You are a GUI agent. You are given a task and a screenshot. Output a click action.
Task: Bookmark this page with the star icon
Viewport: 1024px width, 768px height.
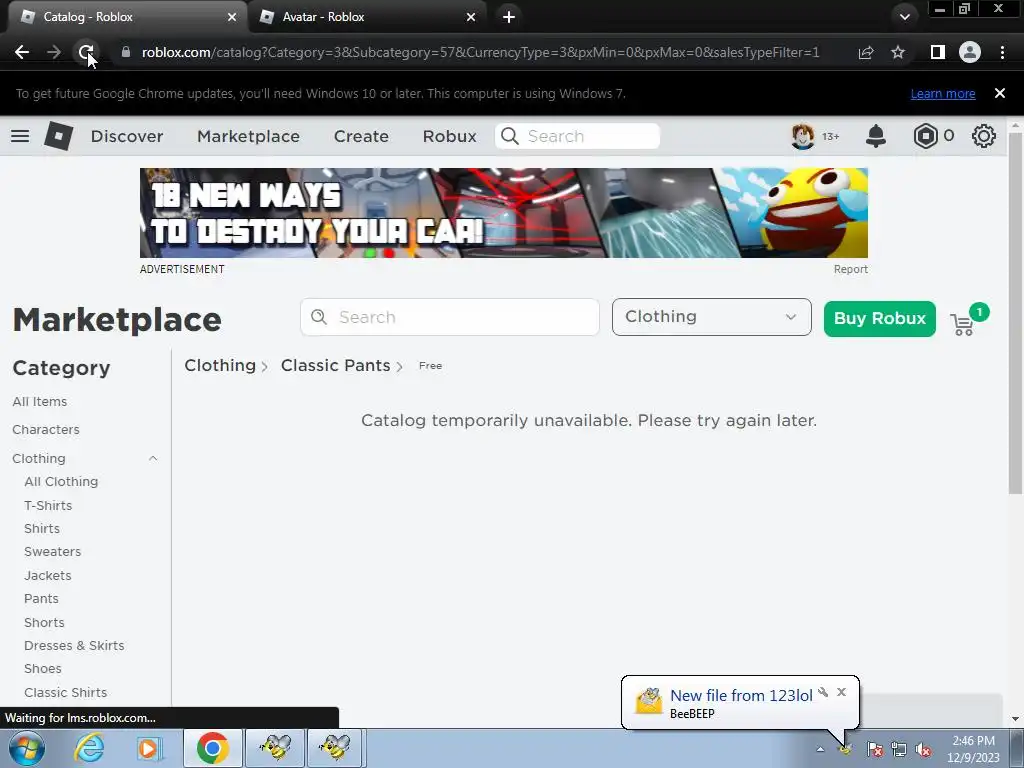[898, 52]
